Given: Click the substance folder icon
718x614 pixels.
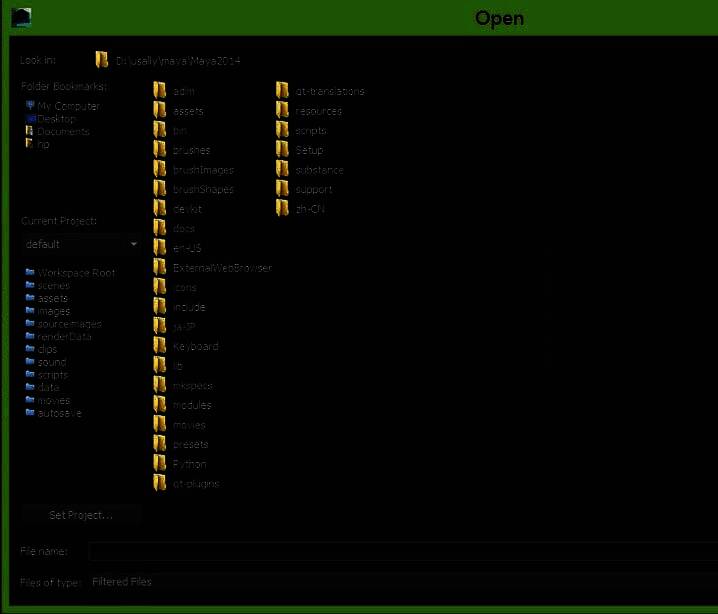Looking at the screenshot, I should [x=282, y=170].
